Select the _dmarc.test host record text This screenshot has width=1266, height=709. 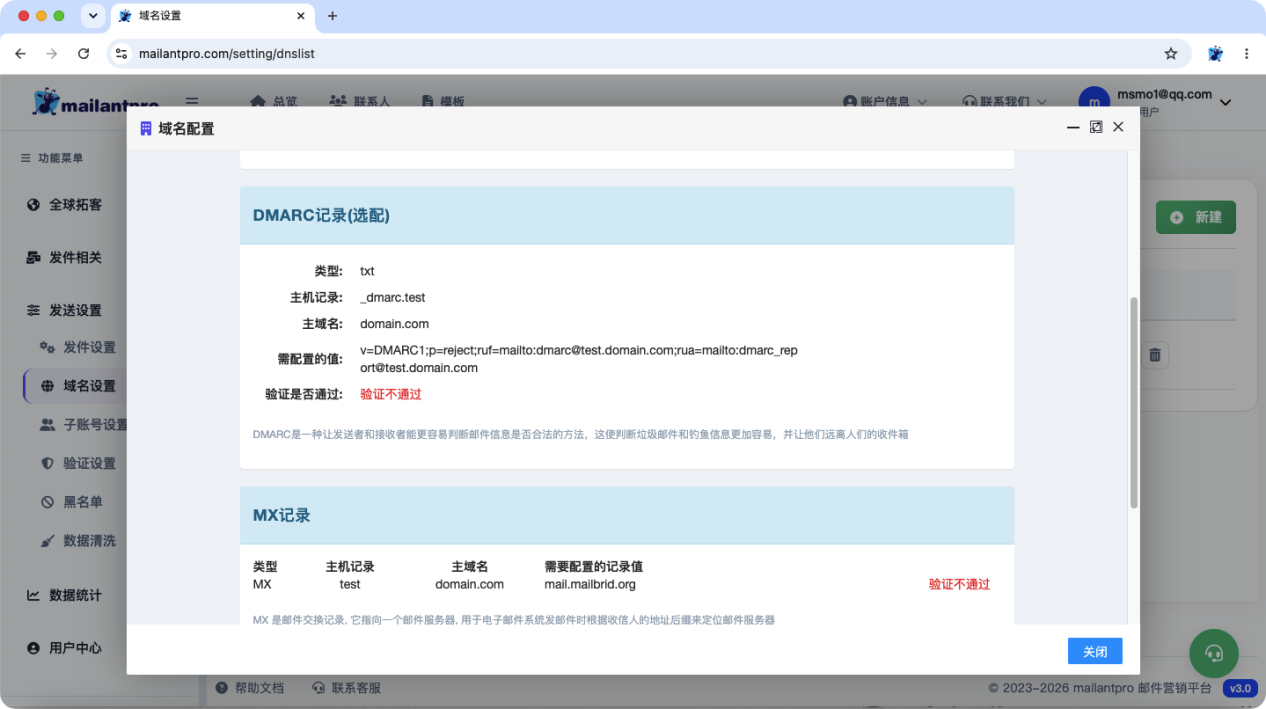(393, 297)
